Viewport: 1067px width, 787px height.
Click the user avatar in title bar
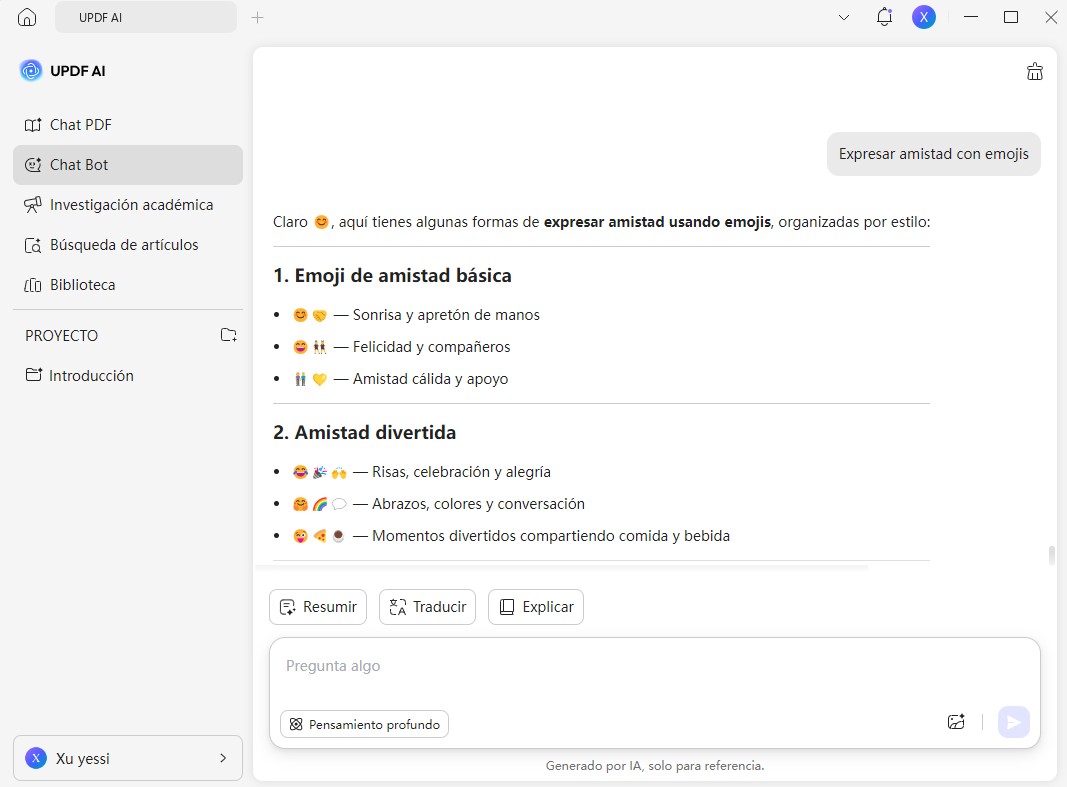point(924,17)
